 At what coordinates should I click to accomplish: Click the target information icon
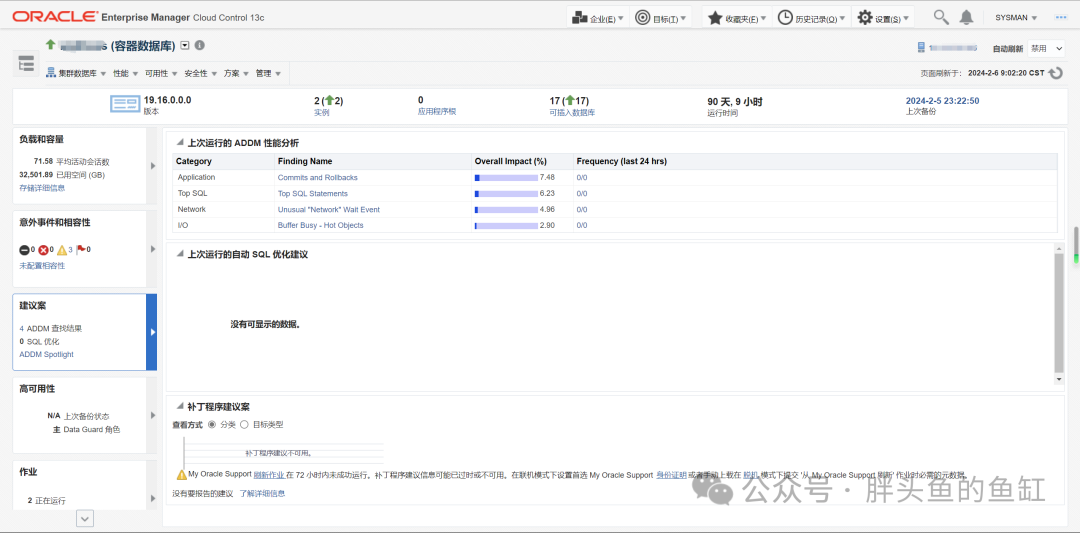(200, 45)
